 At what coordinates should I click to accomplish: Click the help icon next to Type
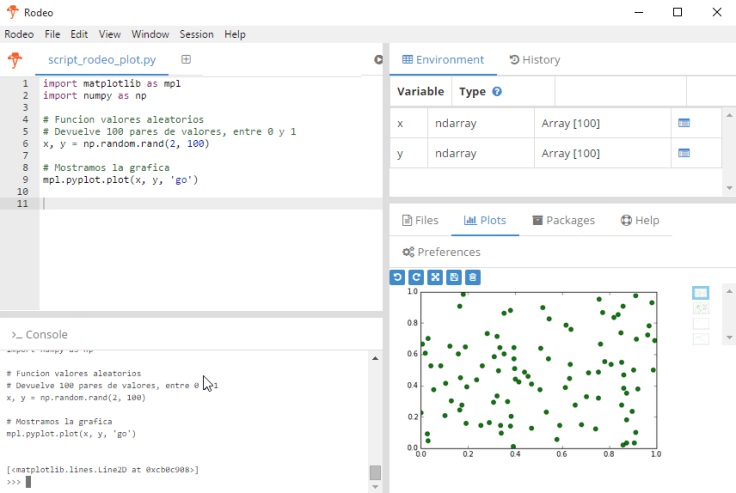(497, 92)
